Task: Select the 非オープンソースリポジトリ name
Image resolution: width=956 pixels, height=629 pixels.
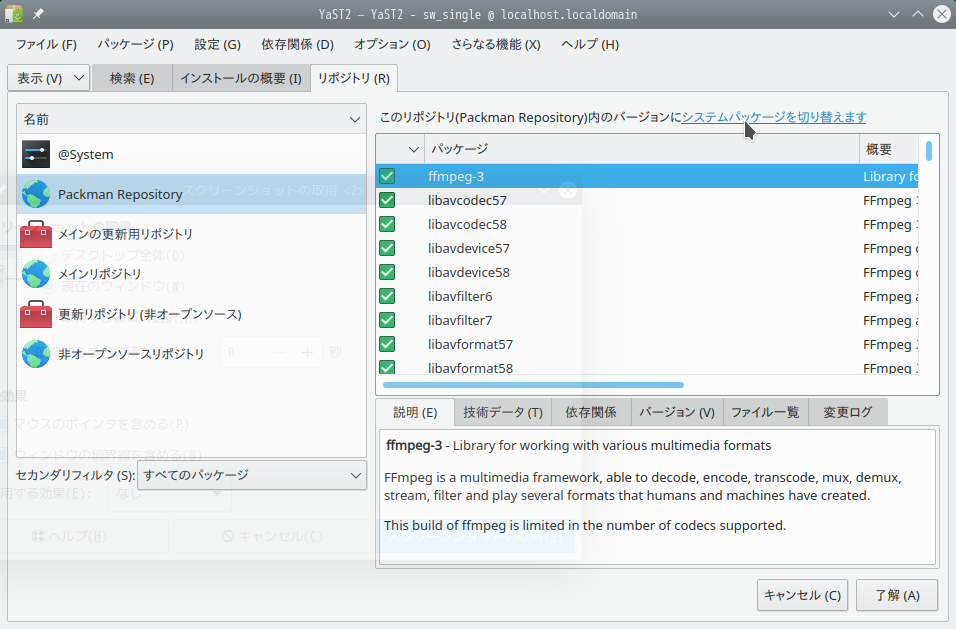Action: [x=131, y=354]
